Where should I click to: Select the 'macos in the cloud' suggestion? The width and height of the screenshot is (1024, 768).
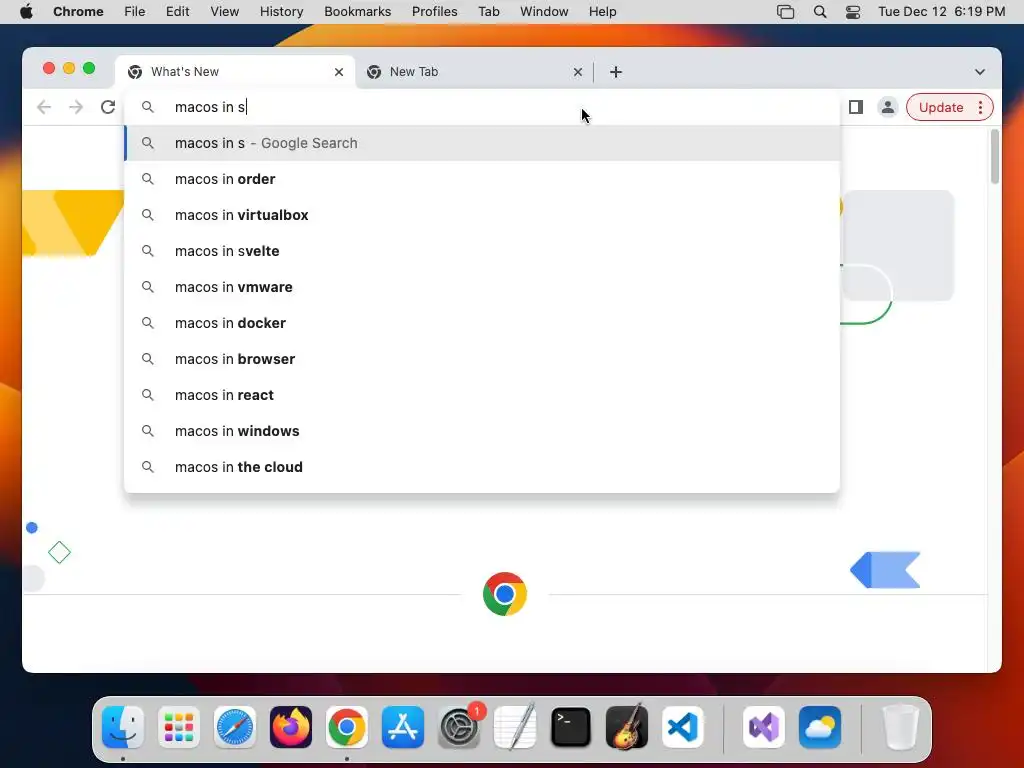482,466
